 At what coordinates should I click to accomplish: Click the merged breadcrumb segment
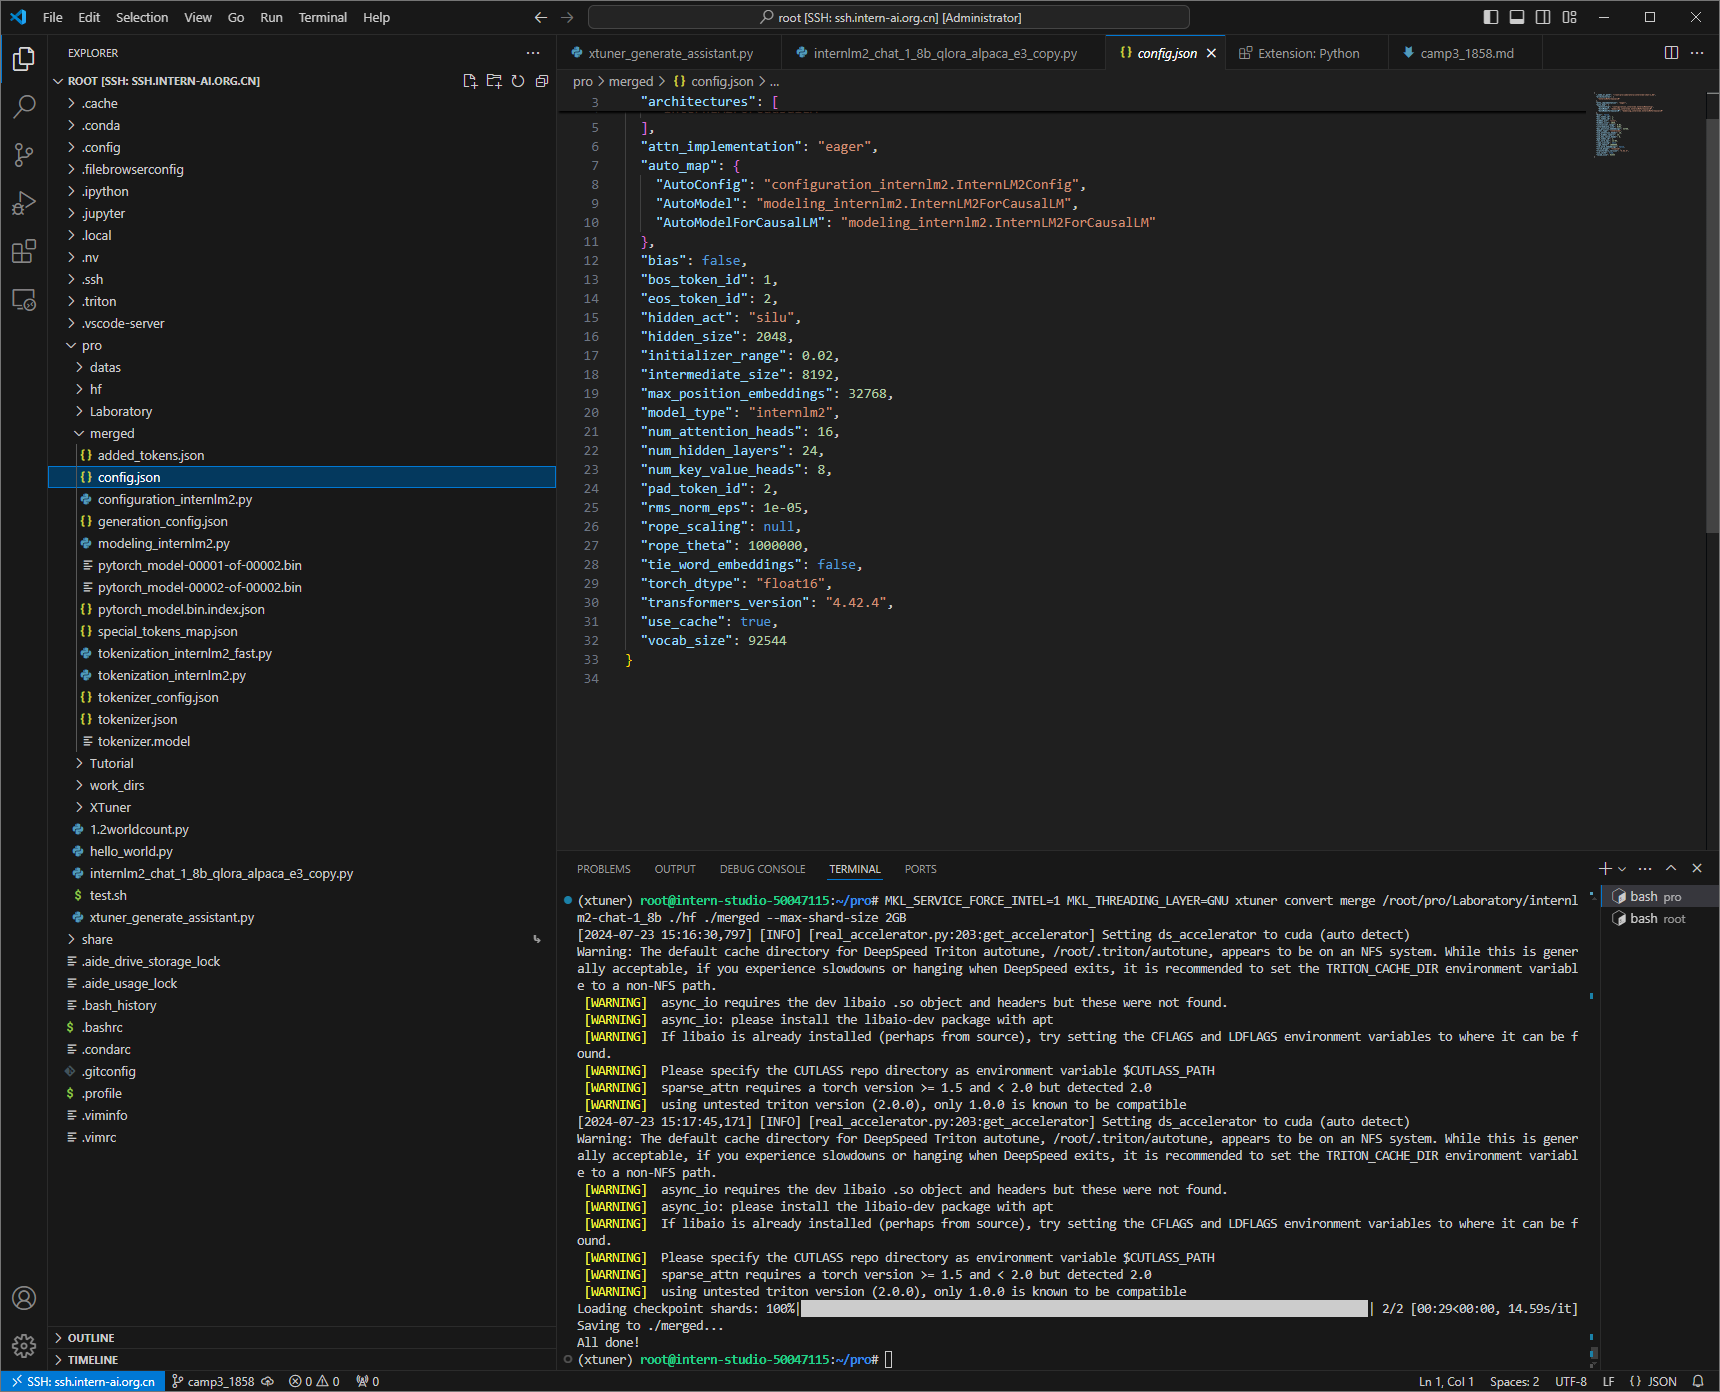pos(631,81)
